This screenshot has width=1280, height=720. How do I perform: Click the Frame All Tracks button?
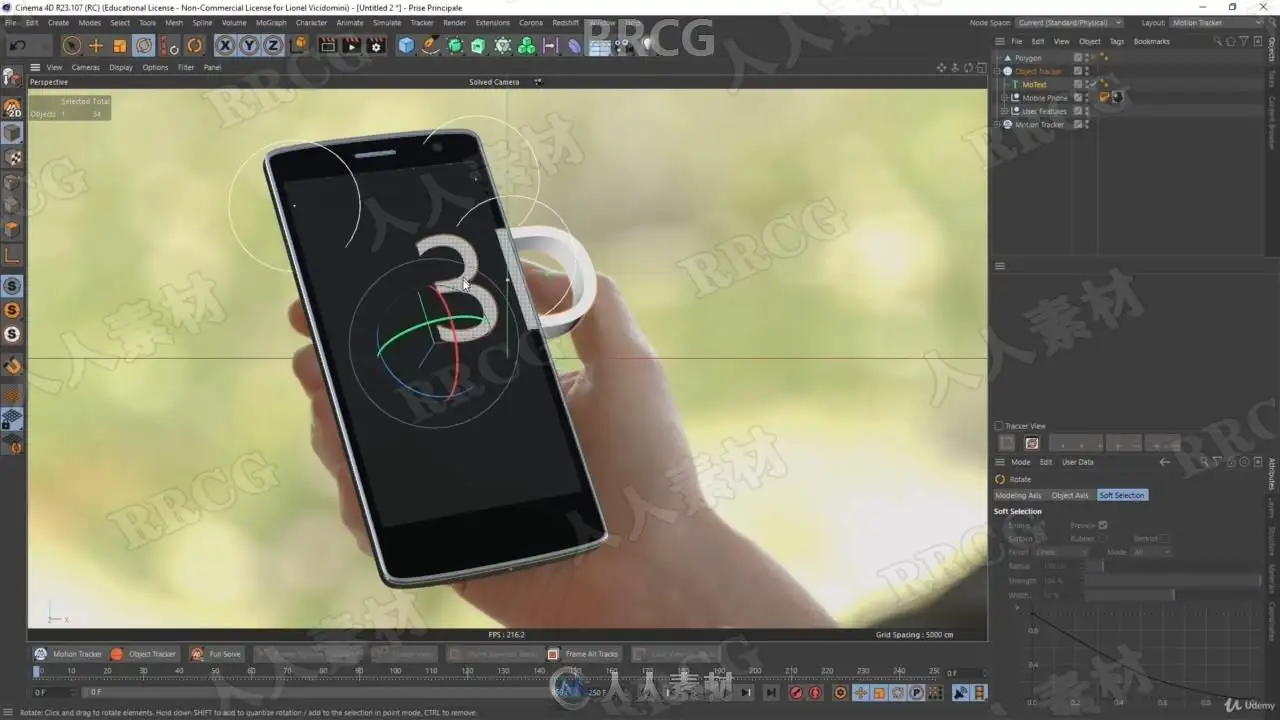pyautogui.click(x=583, y=654)
